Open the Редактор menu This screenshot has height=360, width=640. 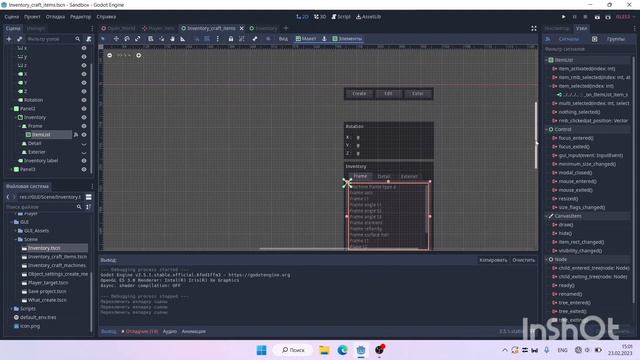pos(80,17)
